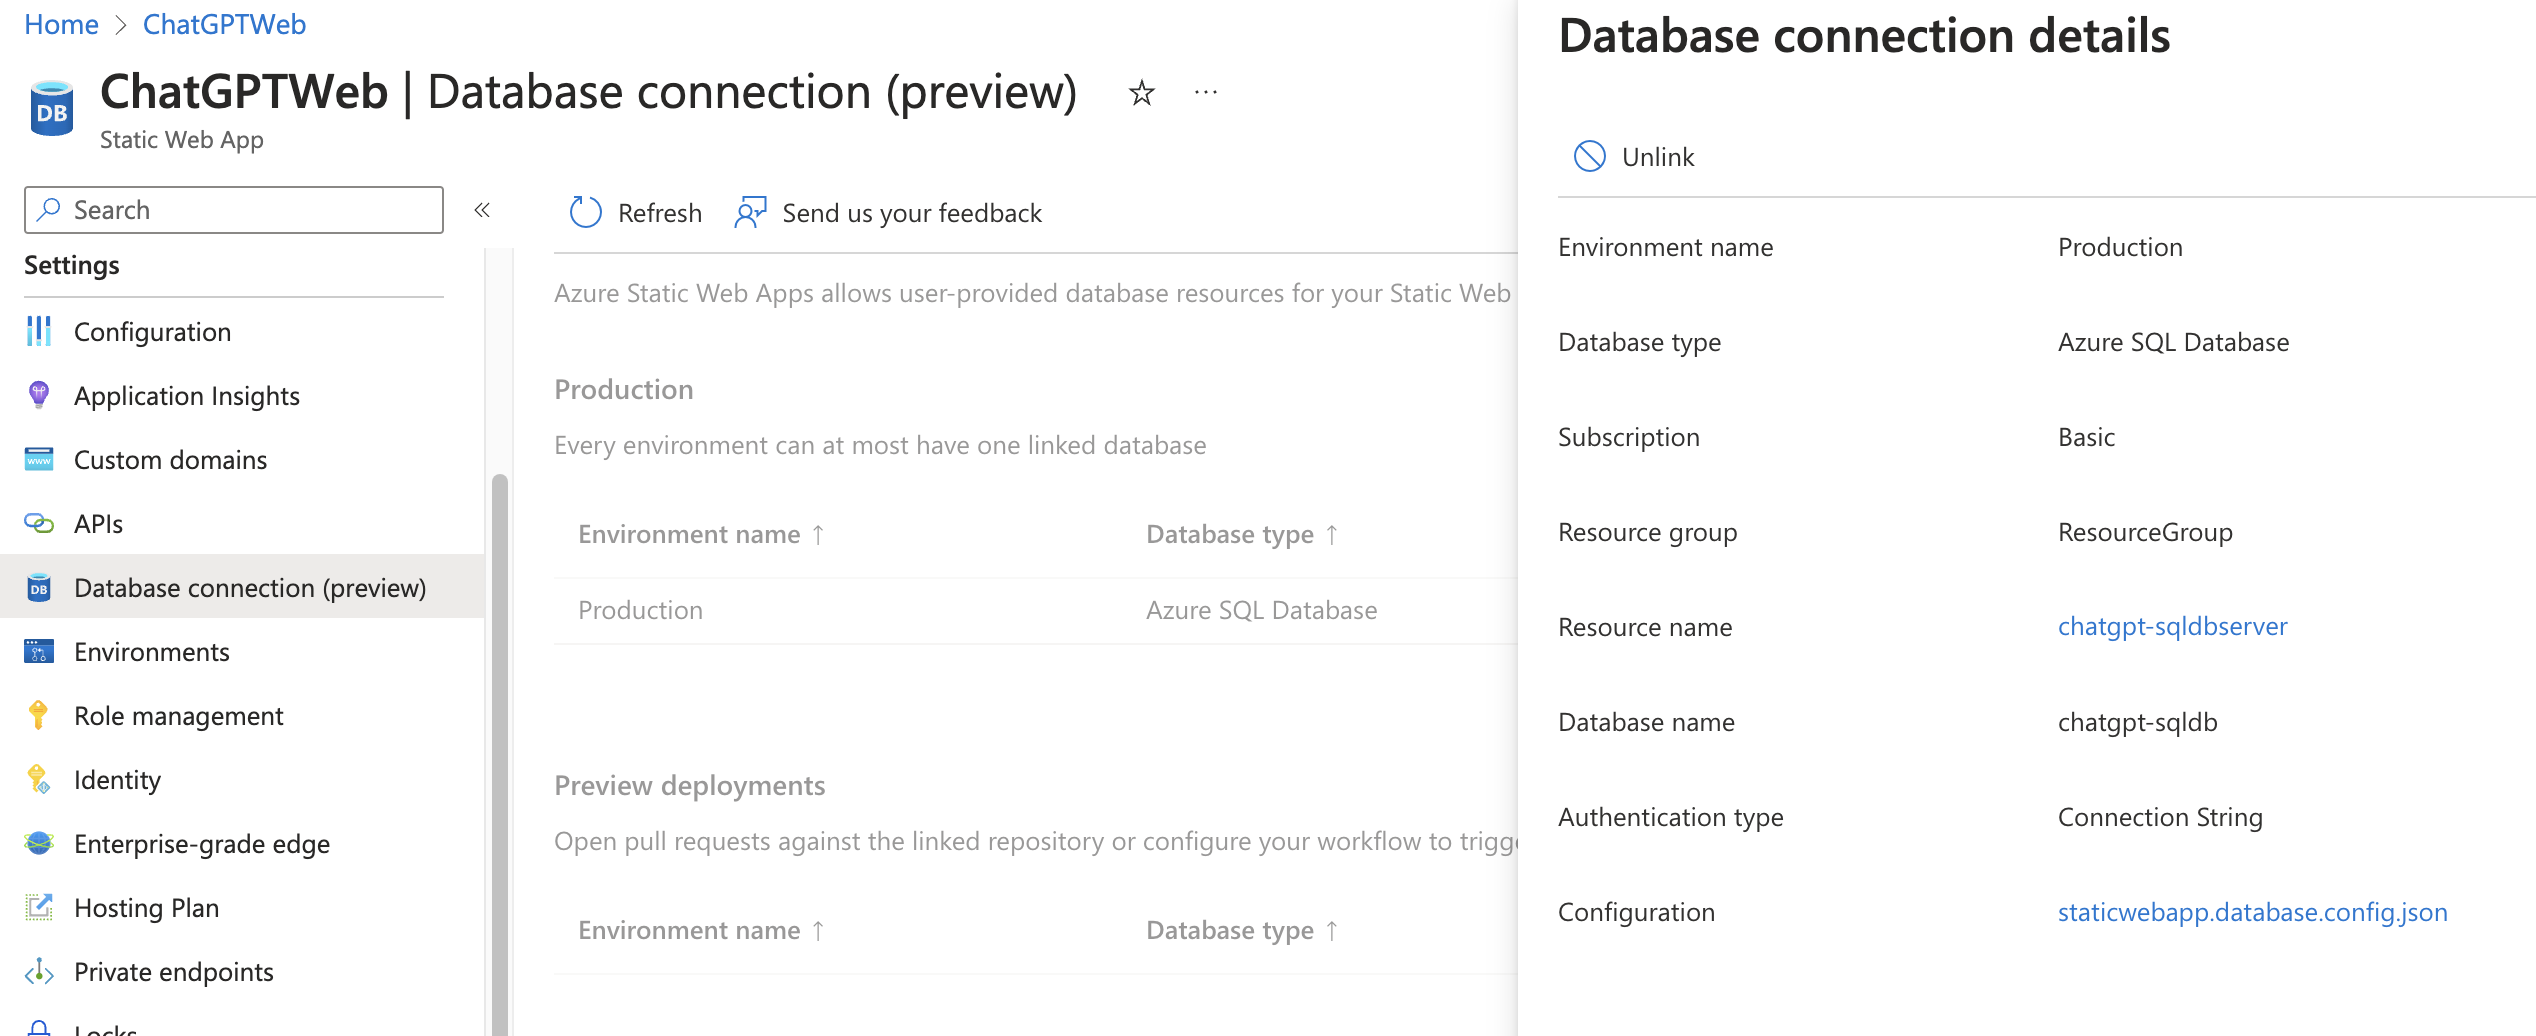Open Private endpoints menu item

click(x=242, y=972)
